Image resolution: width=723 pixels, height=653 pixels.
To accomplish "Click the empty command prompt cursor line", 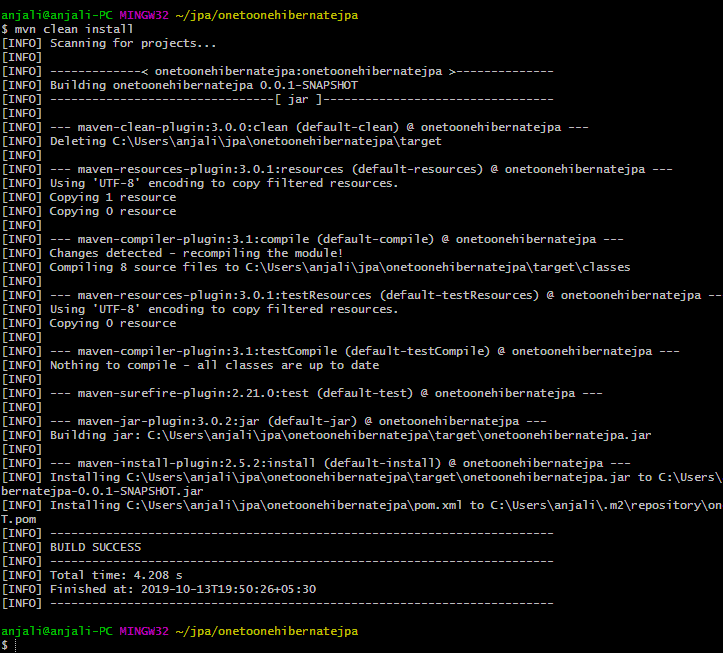I will (16, 646).
